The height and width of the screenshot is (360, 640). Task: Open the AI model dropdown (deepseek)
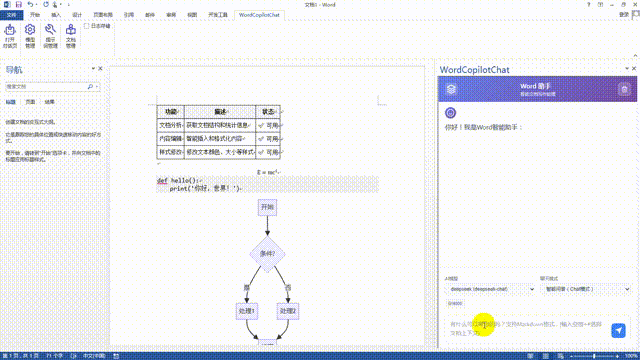pos(489,289)
